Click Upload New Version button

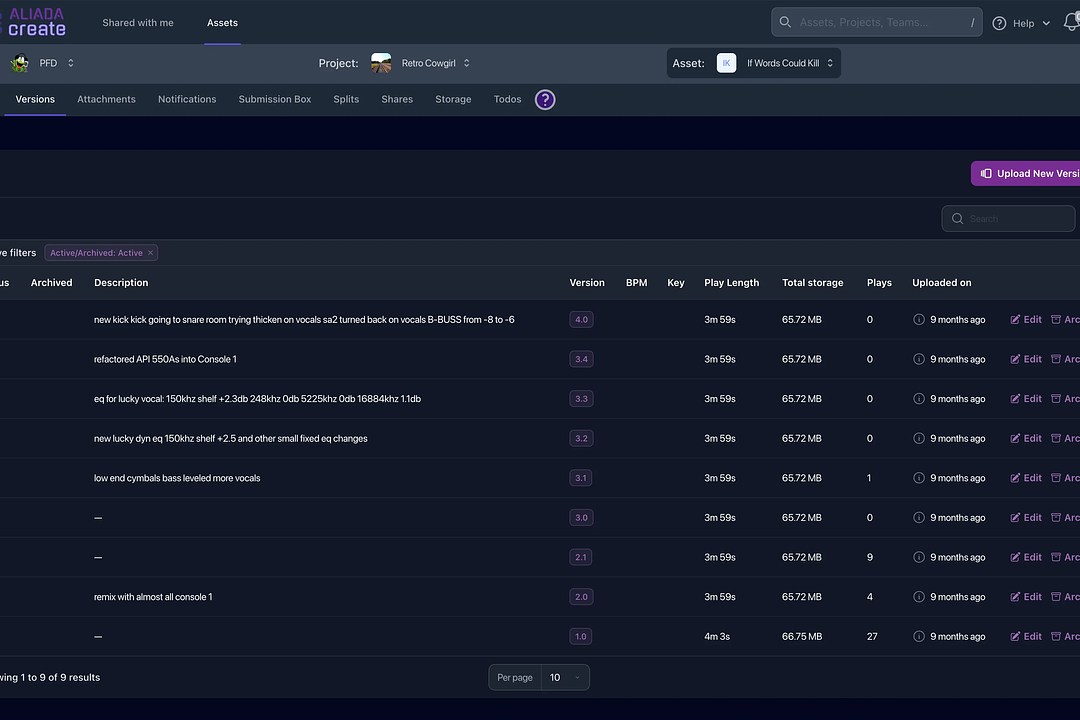(x=1027, y=173)
